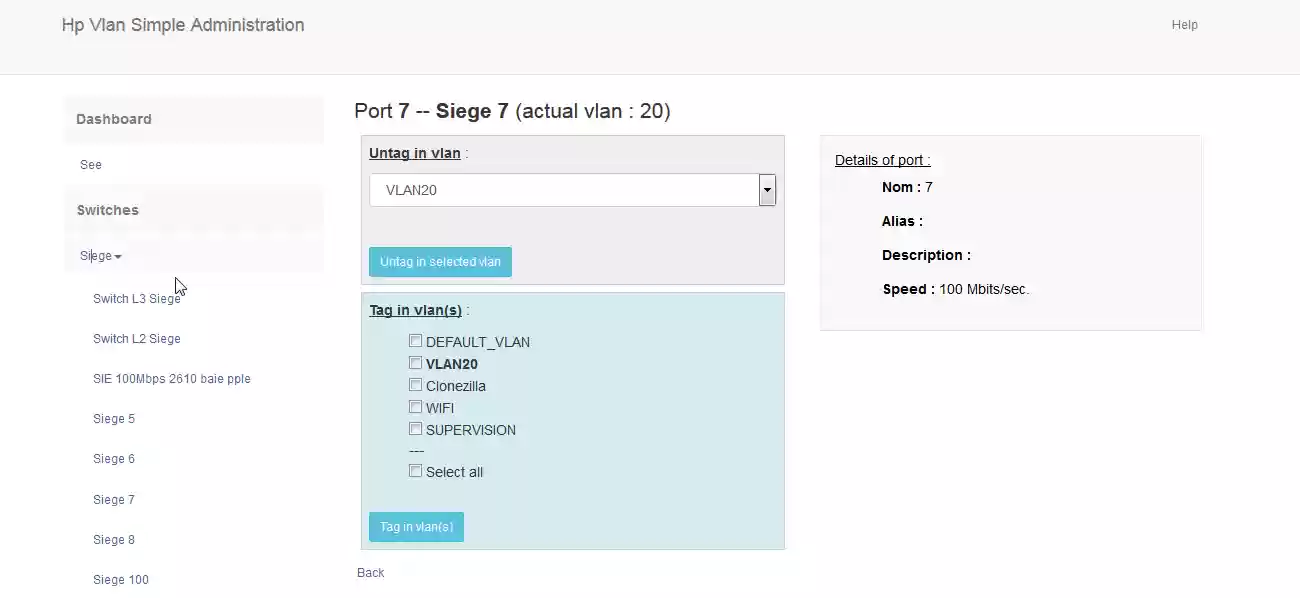
Task: Expand the Siege switches group caret
Action: coord(117,257)
